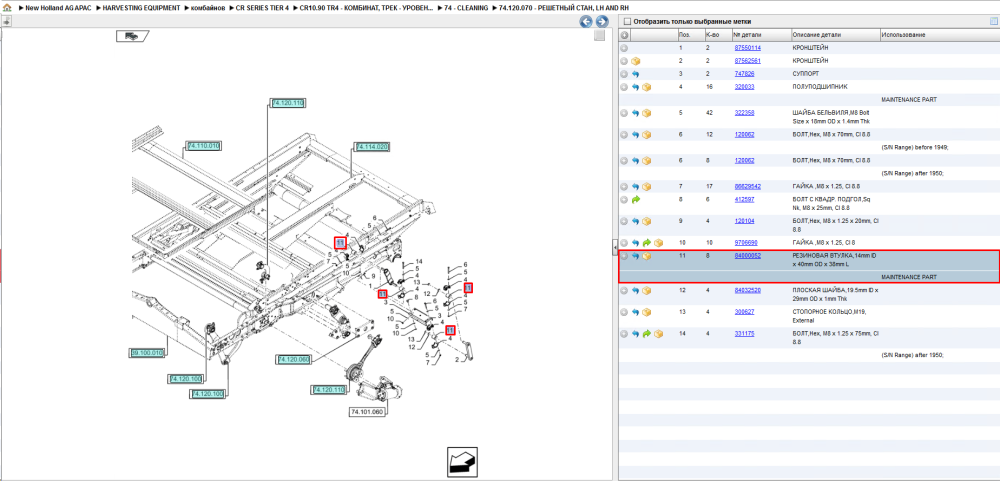Go to previous diagram with left arrow
The image size is (1000, 481).
click(585, 22)
